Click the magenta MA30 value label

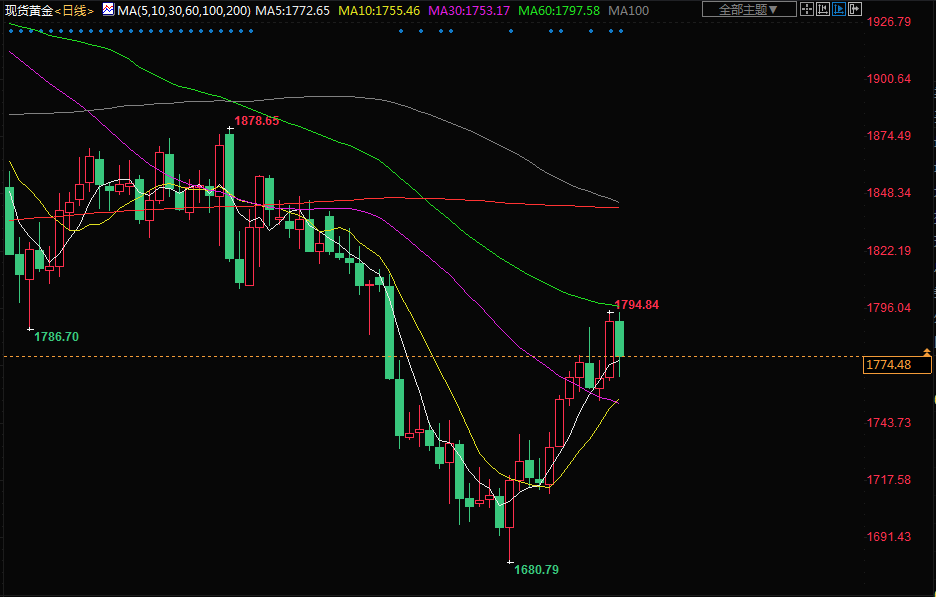point(469,10)
